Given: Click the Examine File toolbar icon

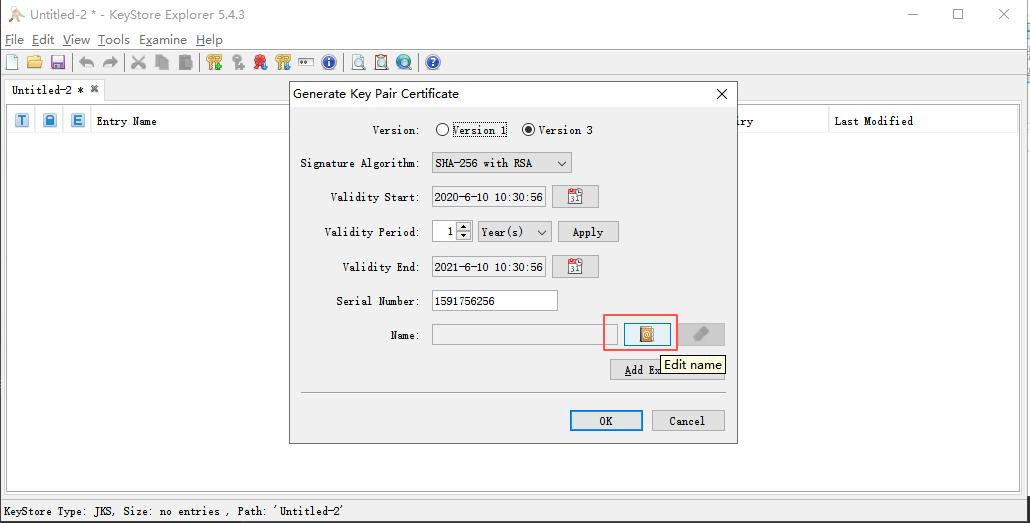Looking at the screenshot, I should click(x=359, y=62).
